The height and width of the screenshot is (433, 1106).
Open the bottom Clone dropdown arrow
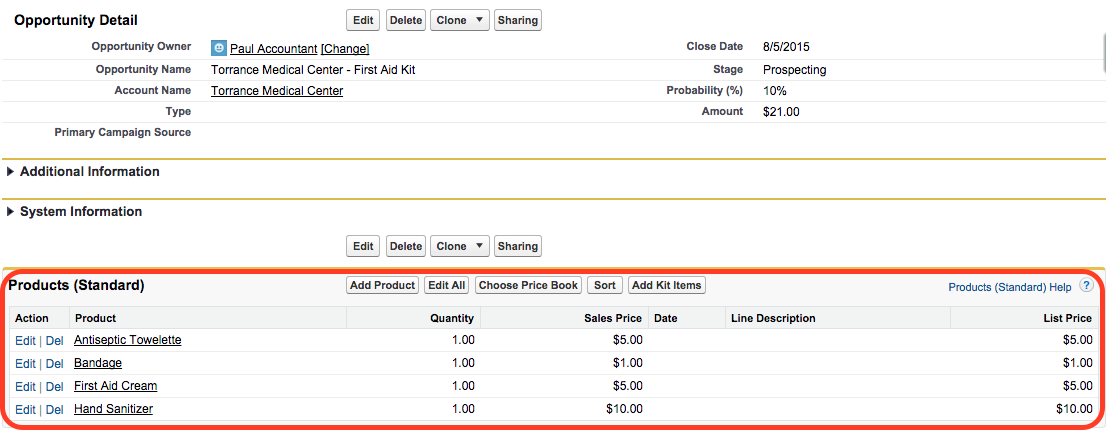pos(480,246)
